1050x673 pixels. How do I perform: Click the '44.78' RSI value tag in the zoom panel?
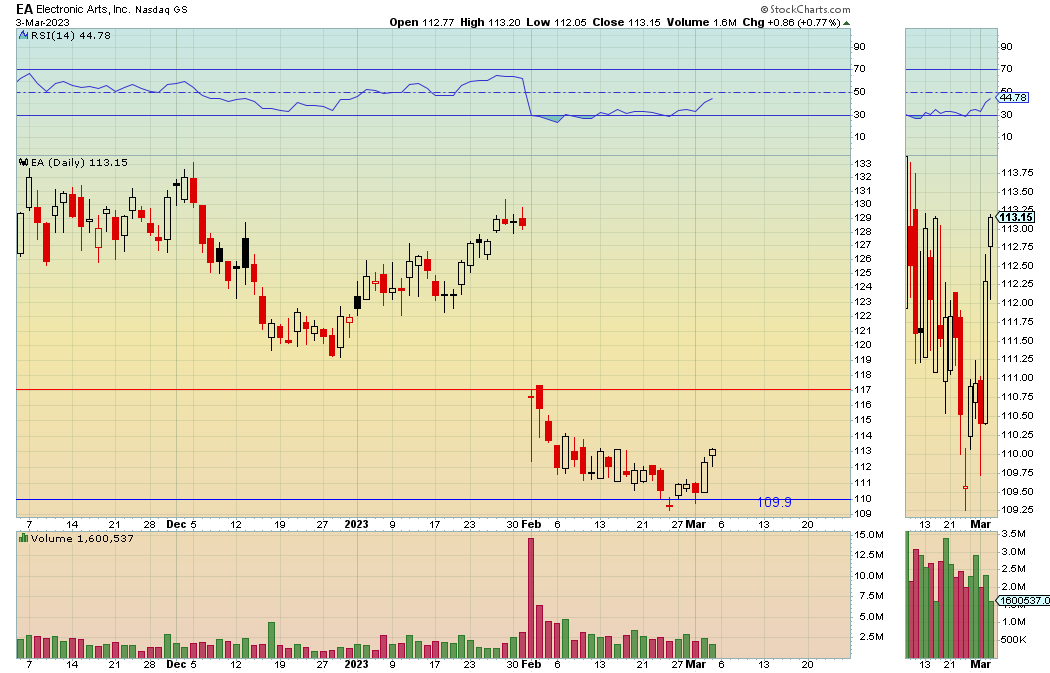[x=1012, y=97]
